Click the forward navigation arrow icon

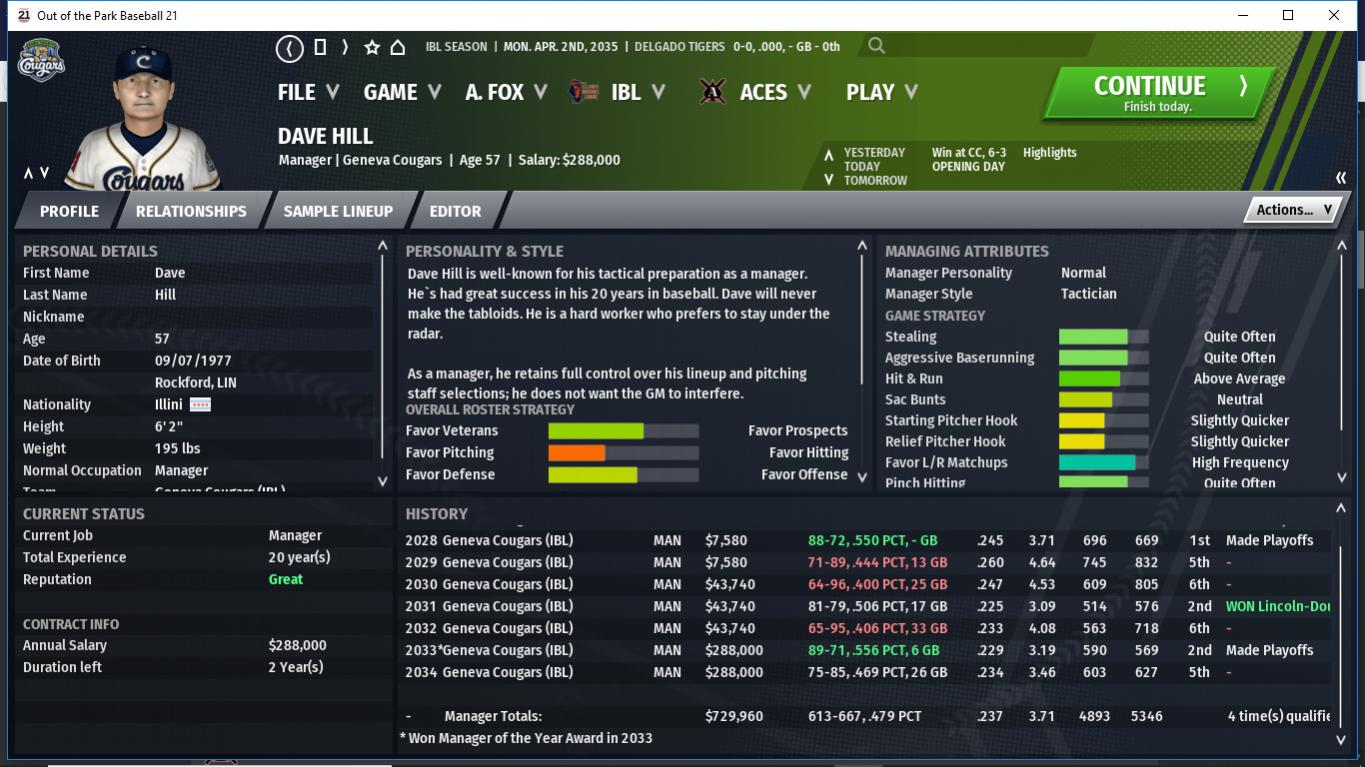(345, 47)
